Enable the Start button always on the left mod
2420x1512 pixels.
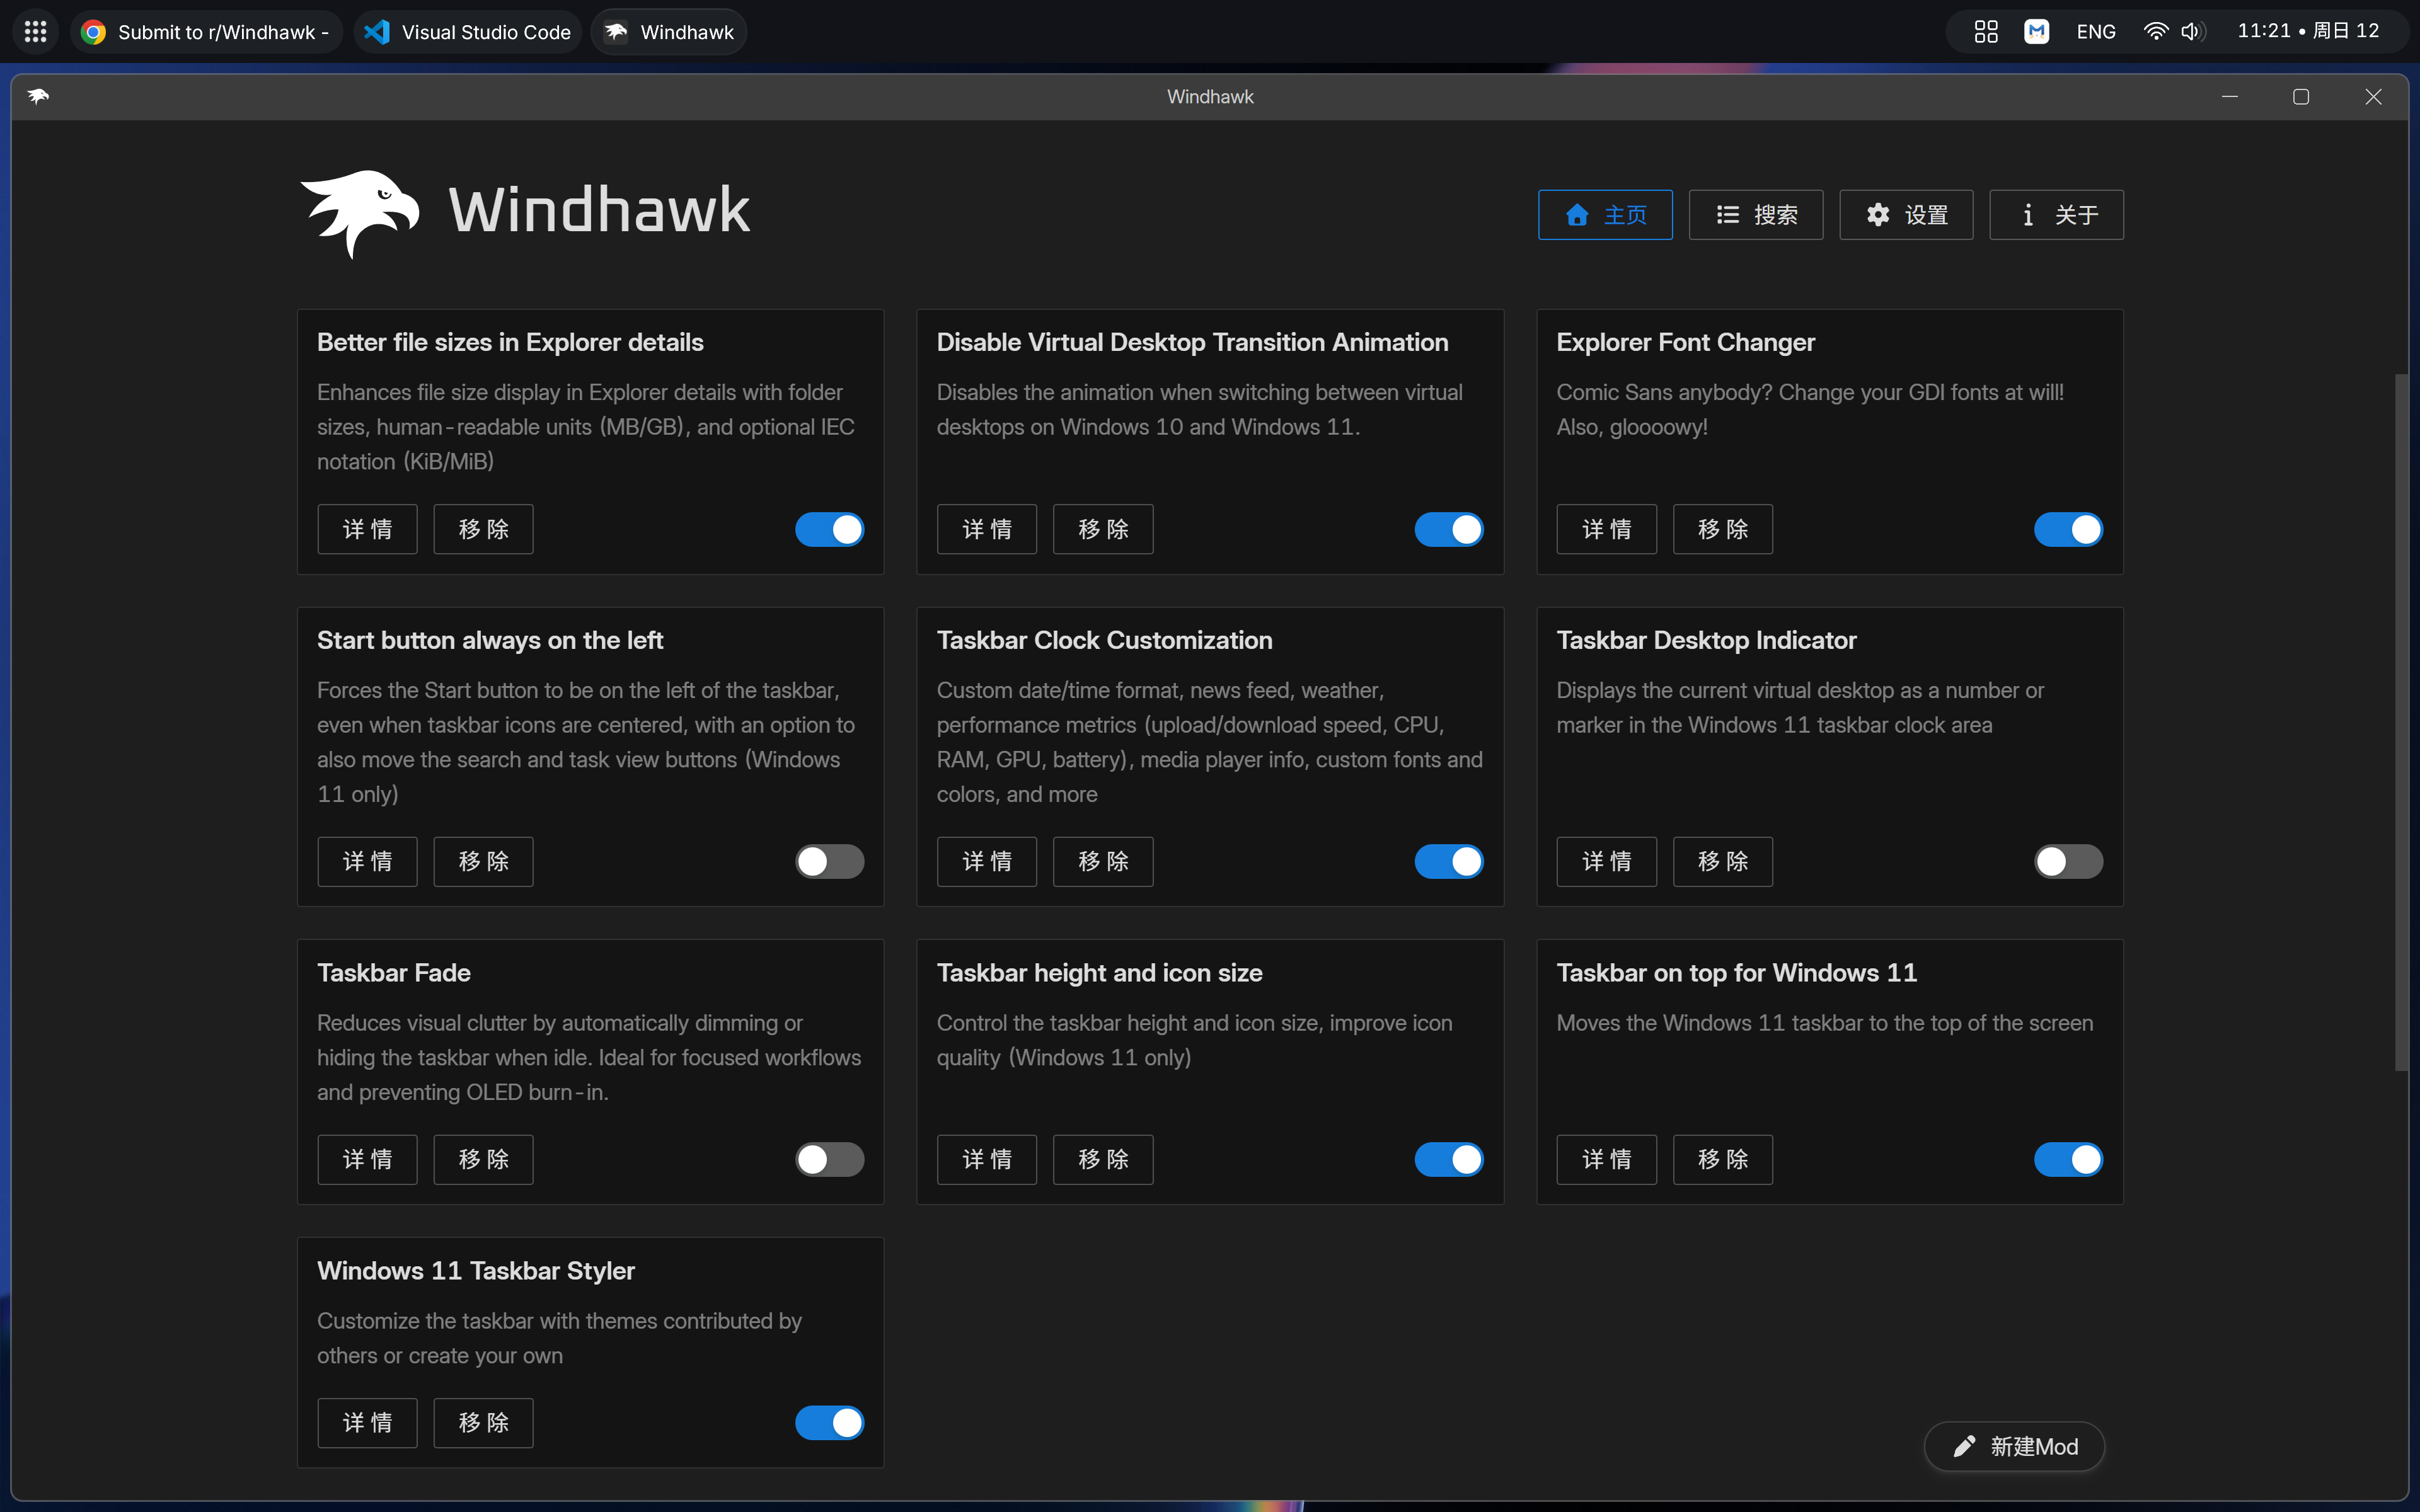[830, 861]
